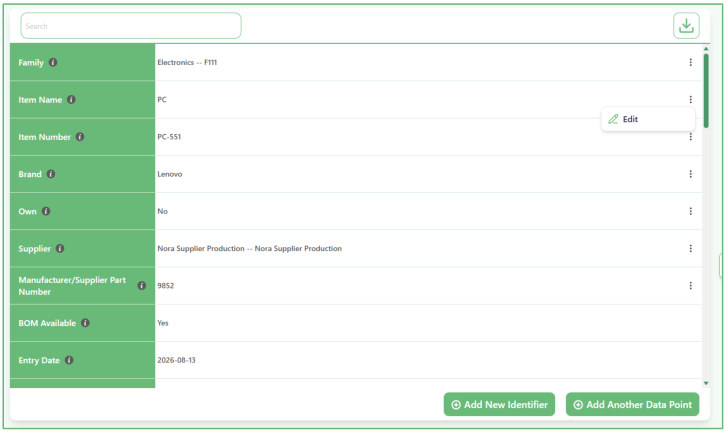Click the 'Brand' field label

click(30, 174)
